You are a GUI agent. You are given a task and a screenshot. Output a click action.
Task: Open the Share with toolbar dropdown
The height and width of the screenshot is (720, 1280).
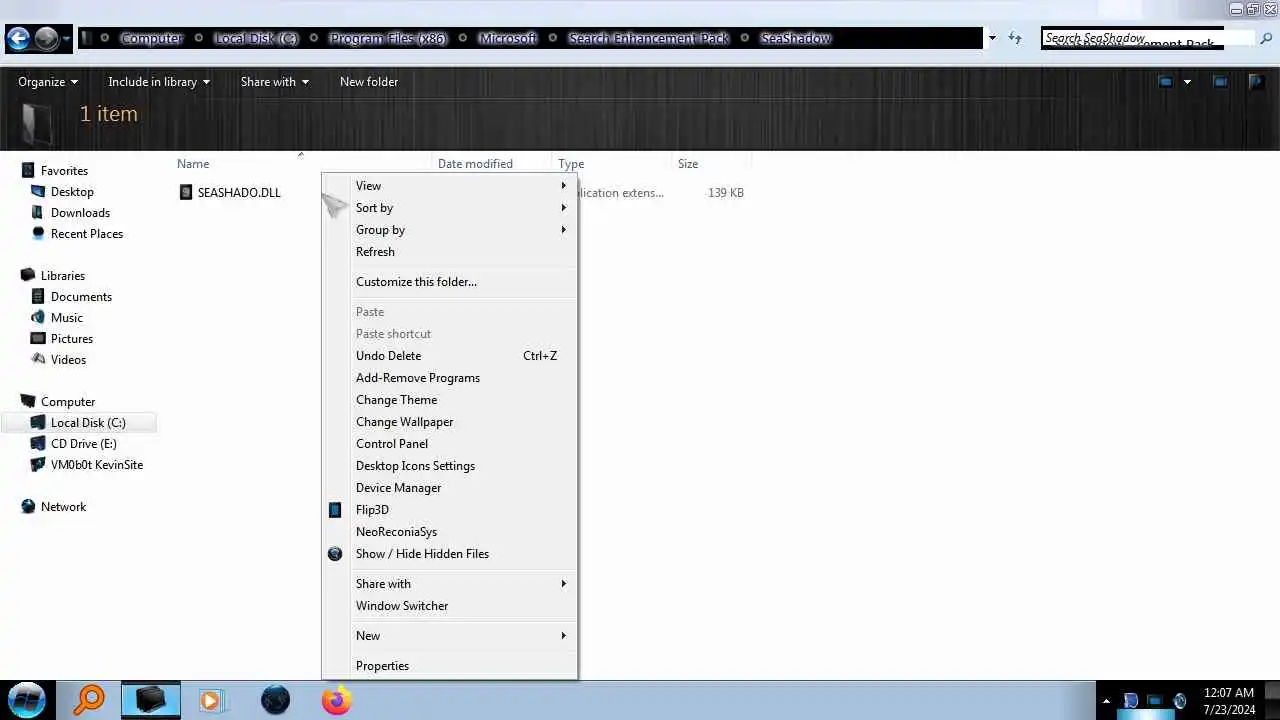tap(275, 82)
